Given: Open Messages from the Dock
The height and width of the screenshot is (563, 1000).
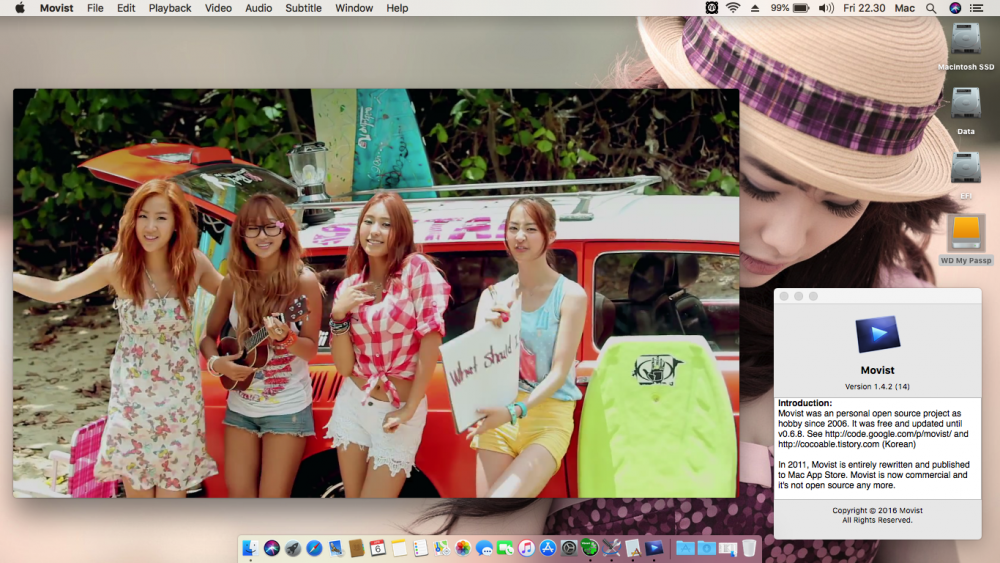Looking at the screenshot, I should 484,548.
